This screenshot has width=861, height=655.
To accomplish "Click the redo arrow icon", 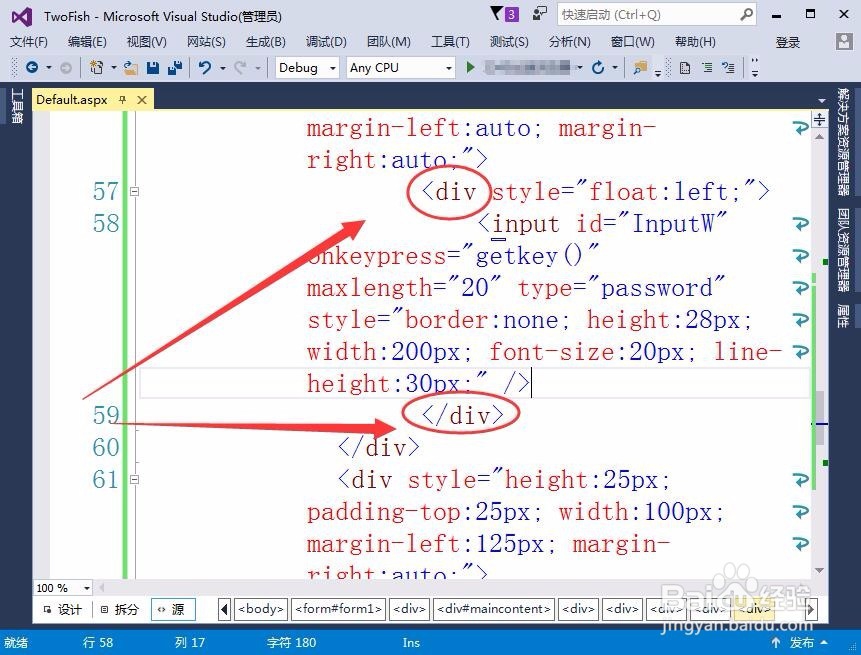I will pos(239,68).
